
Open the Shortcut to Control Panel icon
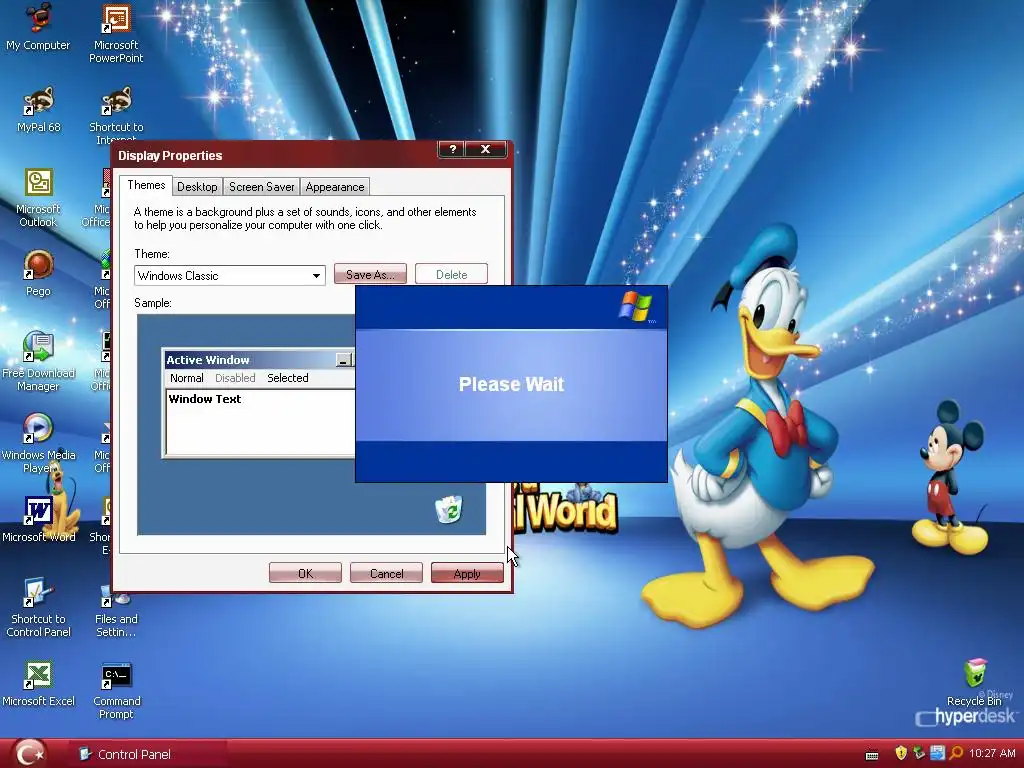click(x=39, y=607)
